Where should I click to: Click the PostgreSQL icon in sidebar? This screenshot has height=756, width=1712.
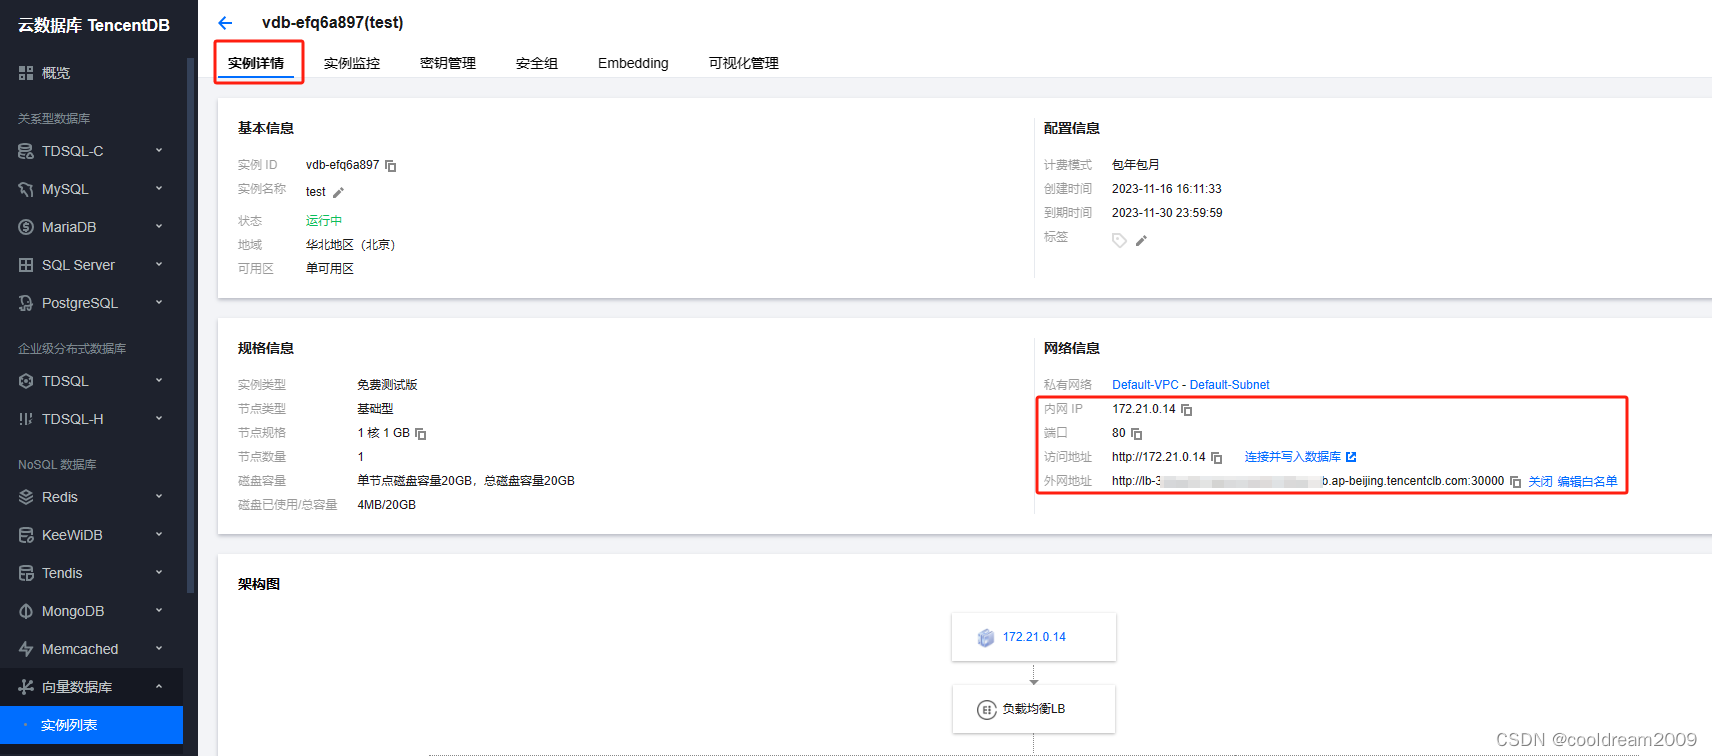pyautogui.click(x=26, y=303)
